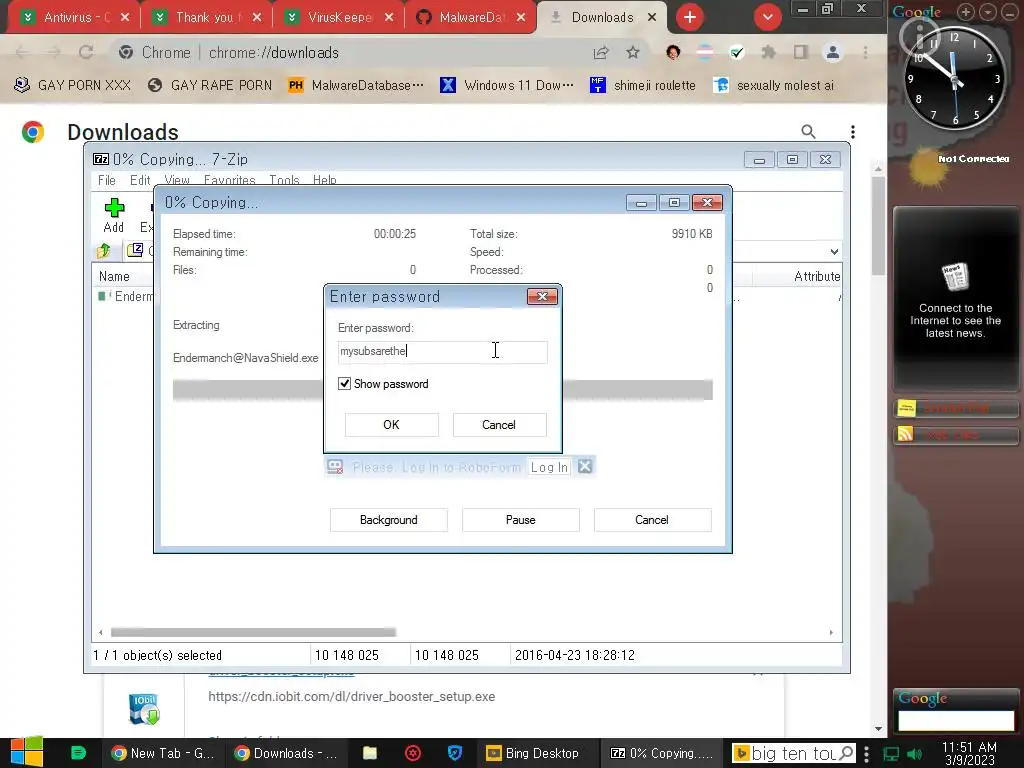Click the 7-Zip Add toolbar icon
This screenshot has height=768, width=1024.
(114, 216)
